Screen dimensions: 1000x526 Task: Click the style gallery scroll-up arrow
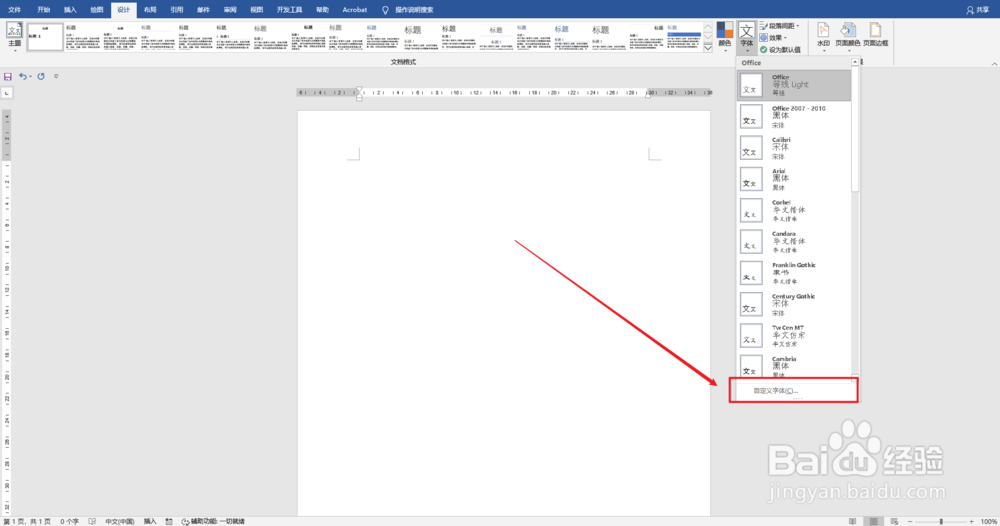(x=708, y=27)
